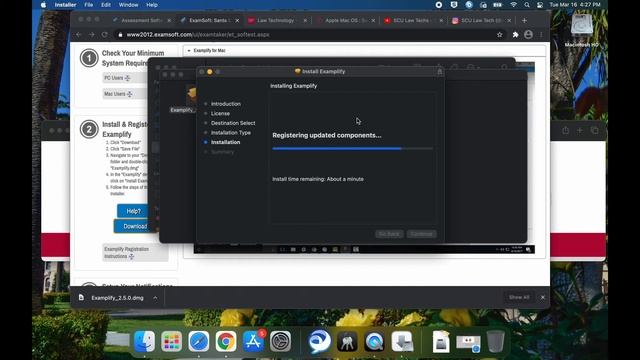Reload the page in Chrome
This screenshot has height=360, width=640.
(x=104, y=35)
